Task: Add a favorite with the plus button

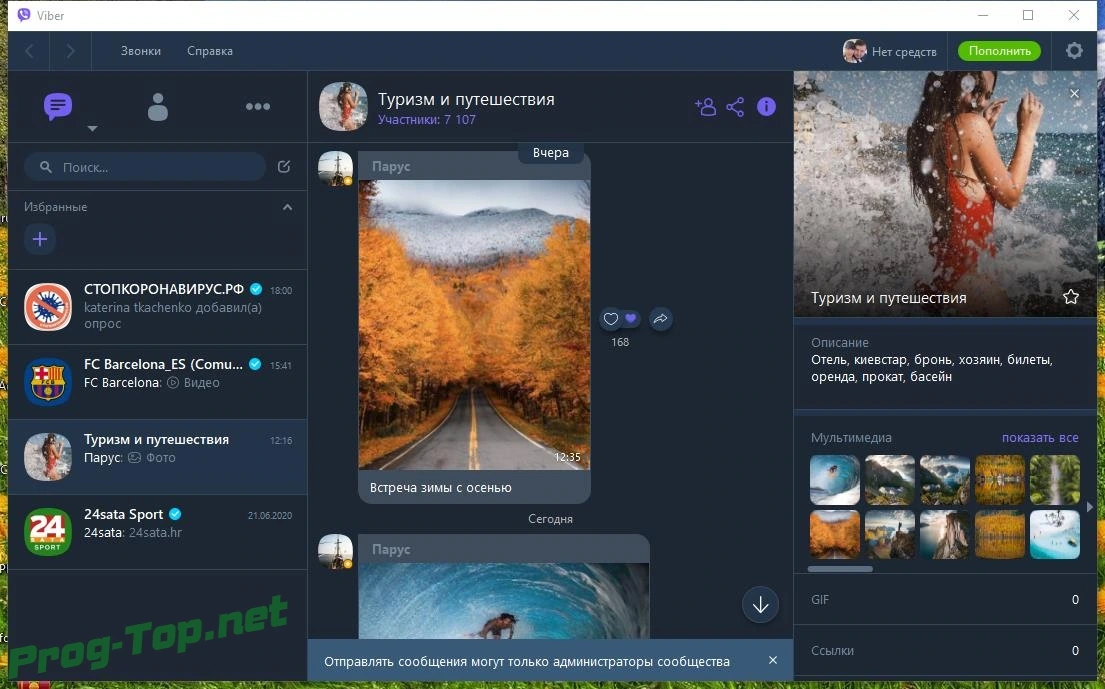Action: [x=40, y=239]
